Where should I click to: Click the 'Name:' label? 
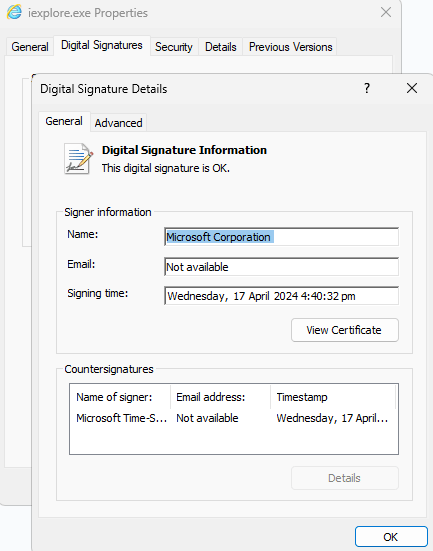83,234
